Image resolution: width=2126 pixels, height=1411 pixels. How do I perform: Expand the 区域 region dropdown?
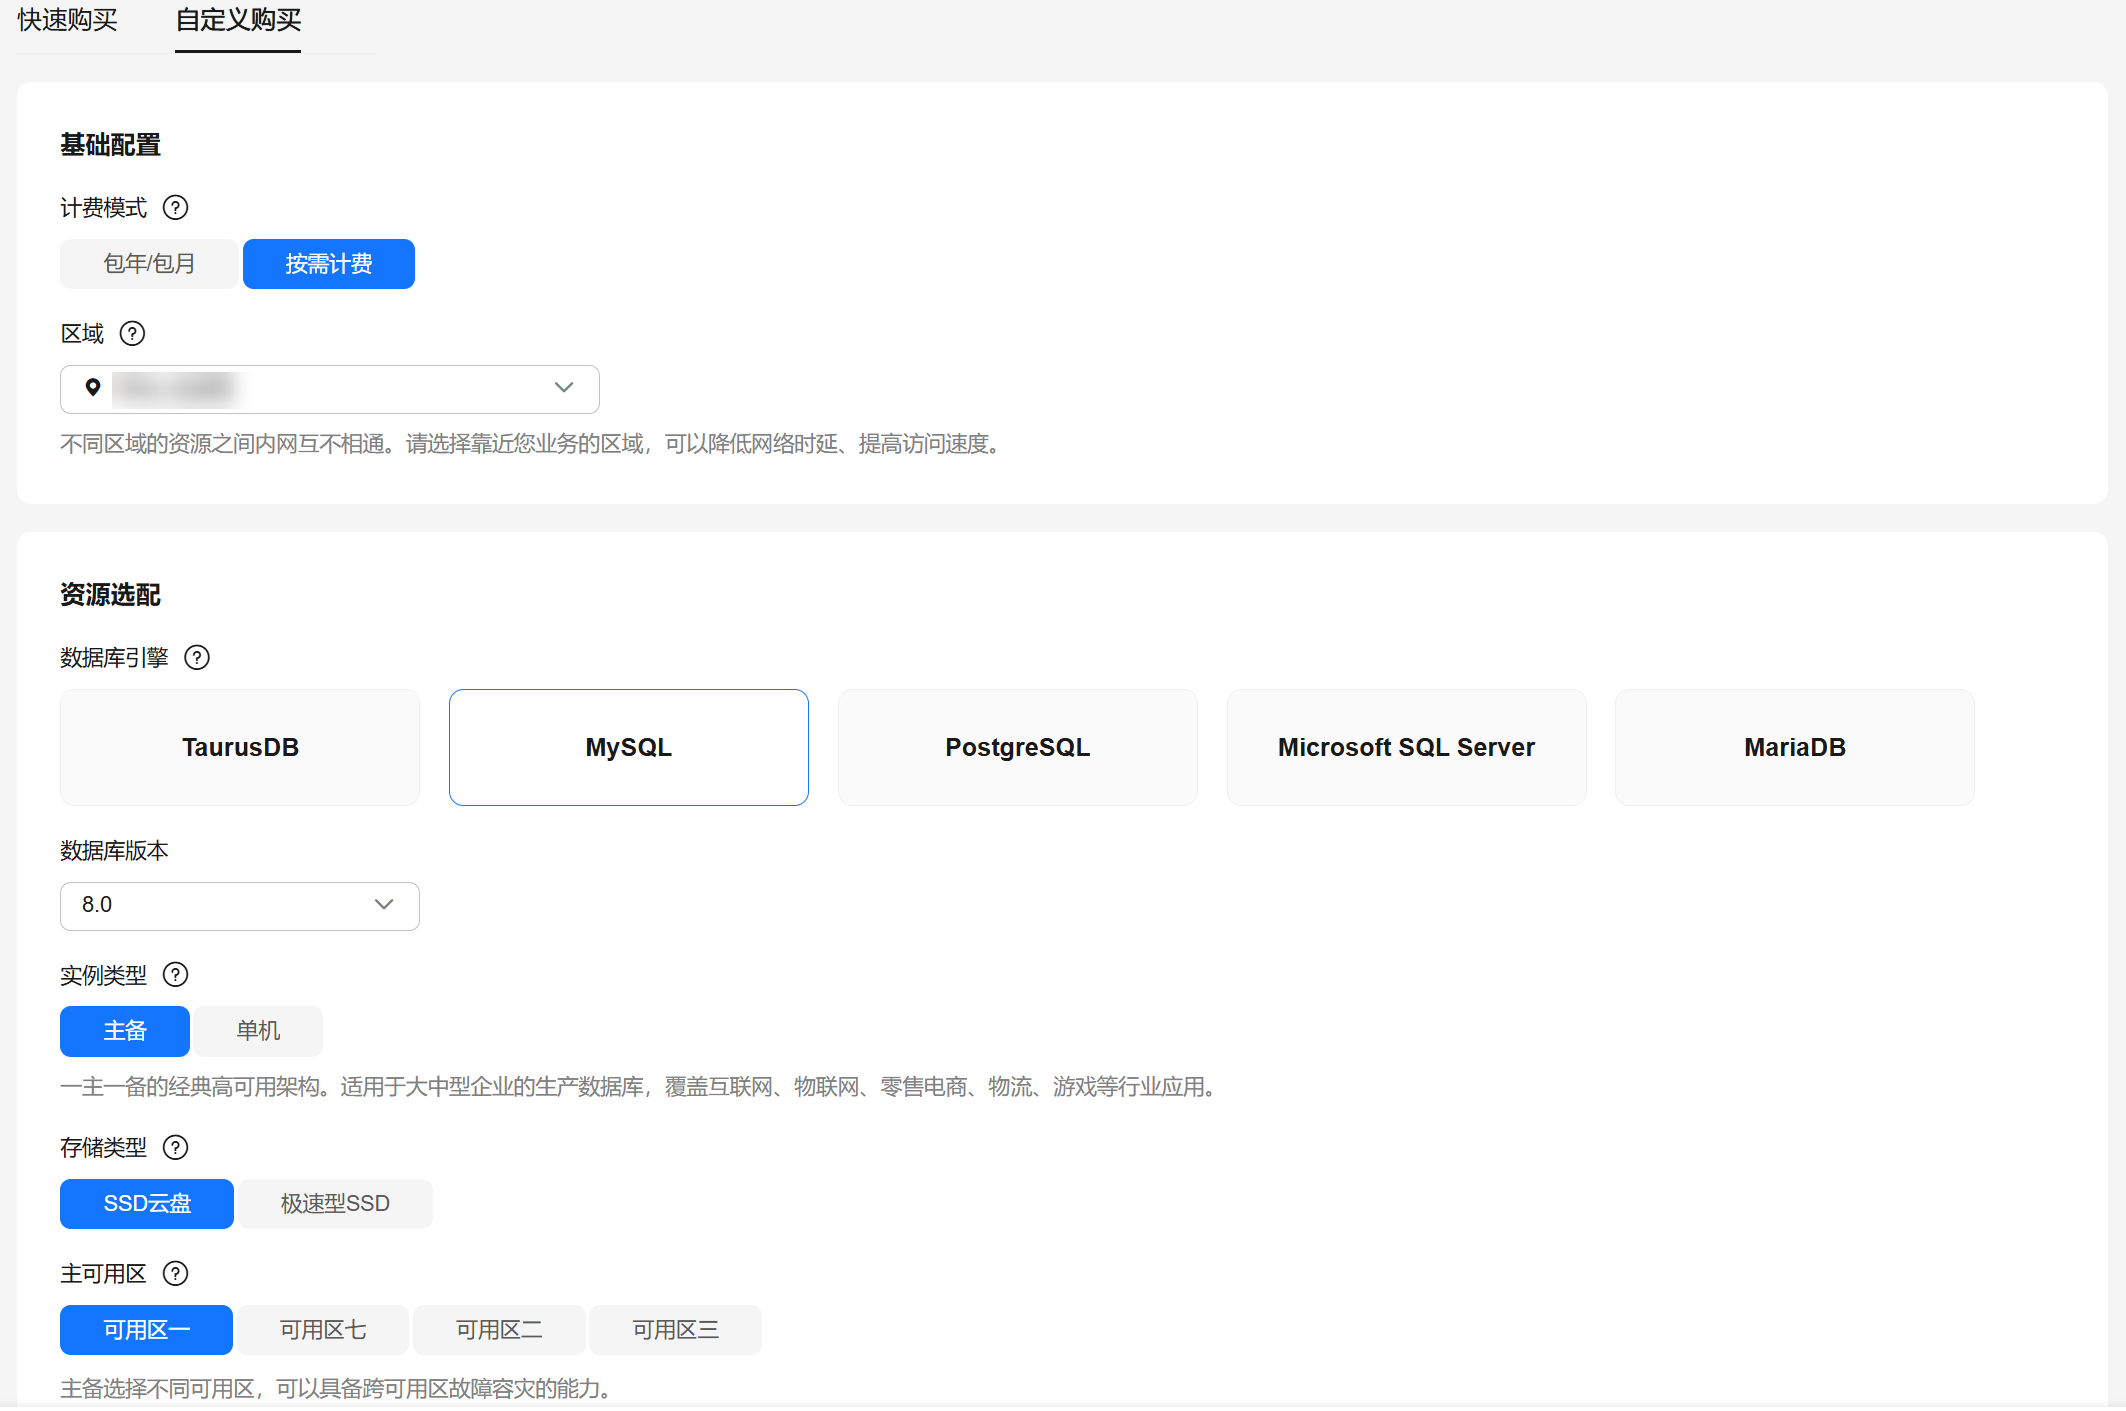click(563, 388)
